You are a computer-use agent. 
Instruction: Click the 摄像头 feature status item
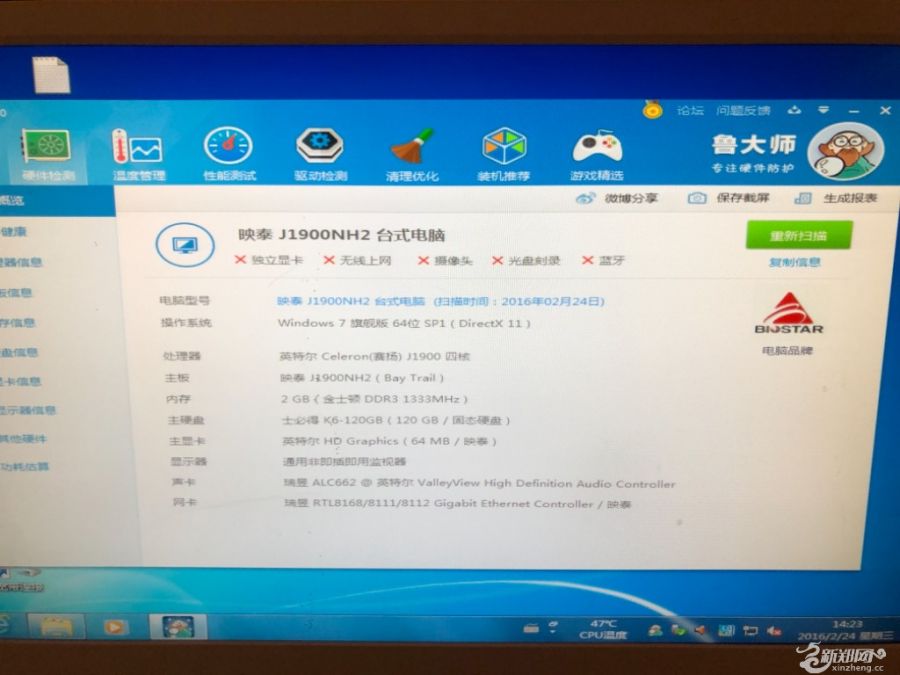[x=445, y=261]
